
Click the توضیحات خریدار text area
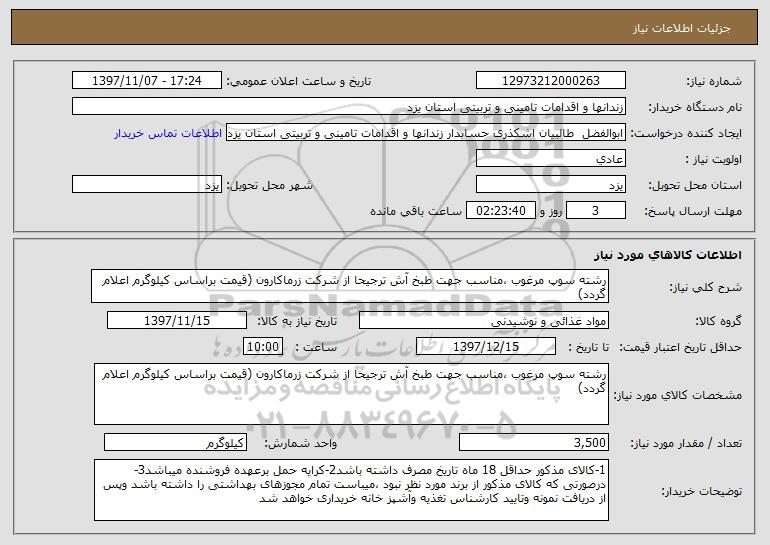(351, 490)
